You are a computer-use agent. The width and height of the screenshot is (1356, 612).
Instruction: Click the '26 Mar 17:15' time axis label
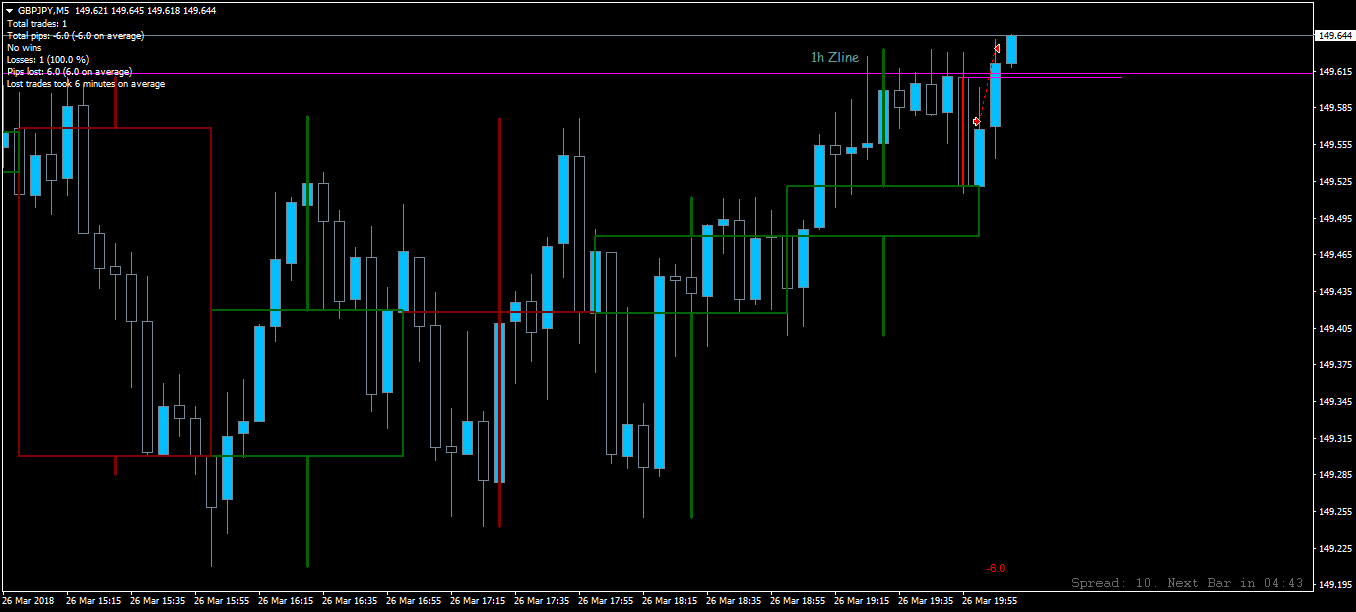(x=478, y=601)
